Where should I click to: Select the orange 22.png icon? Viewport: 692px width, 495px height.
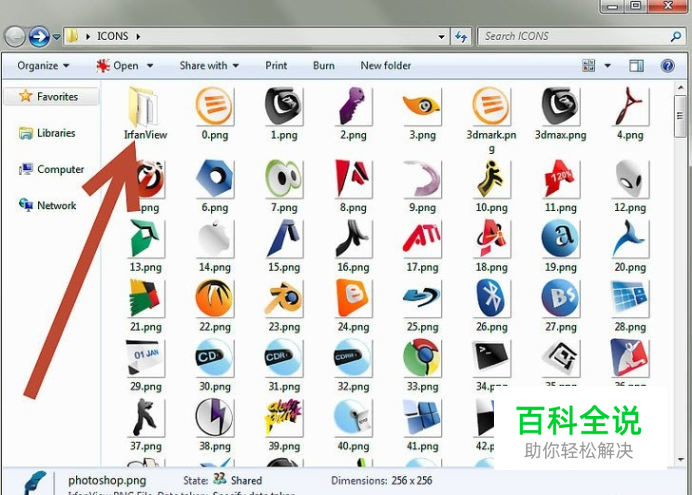coord(214,298)
